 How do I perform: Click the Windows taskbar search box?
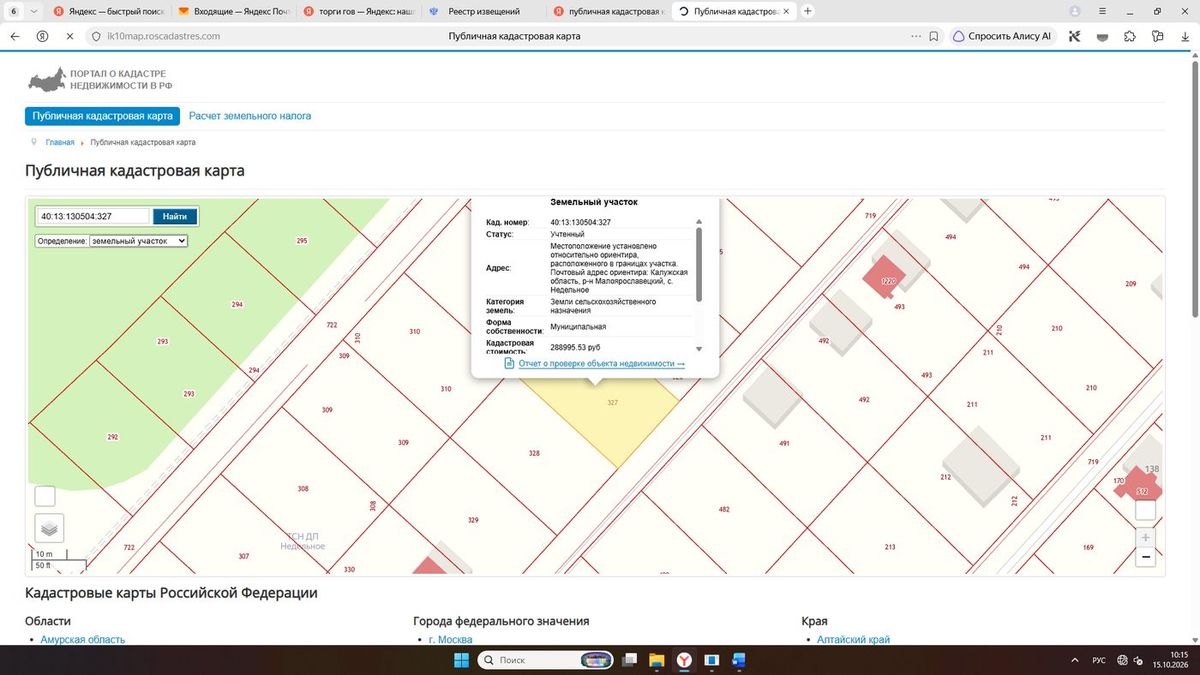pos(546,660)
